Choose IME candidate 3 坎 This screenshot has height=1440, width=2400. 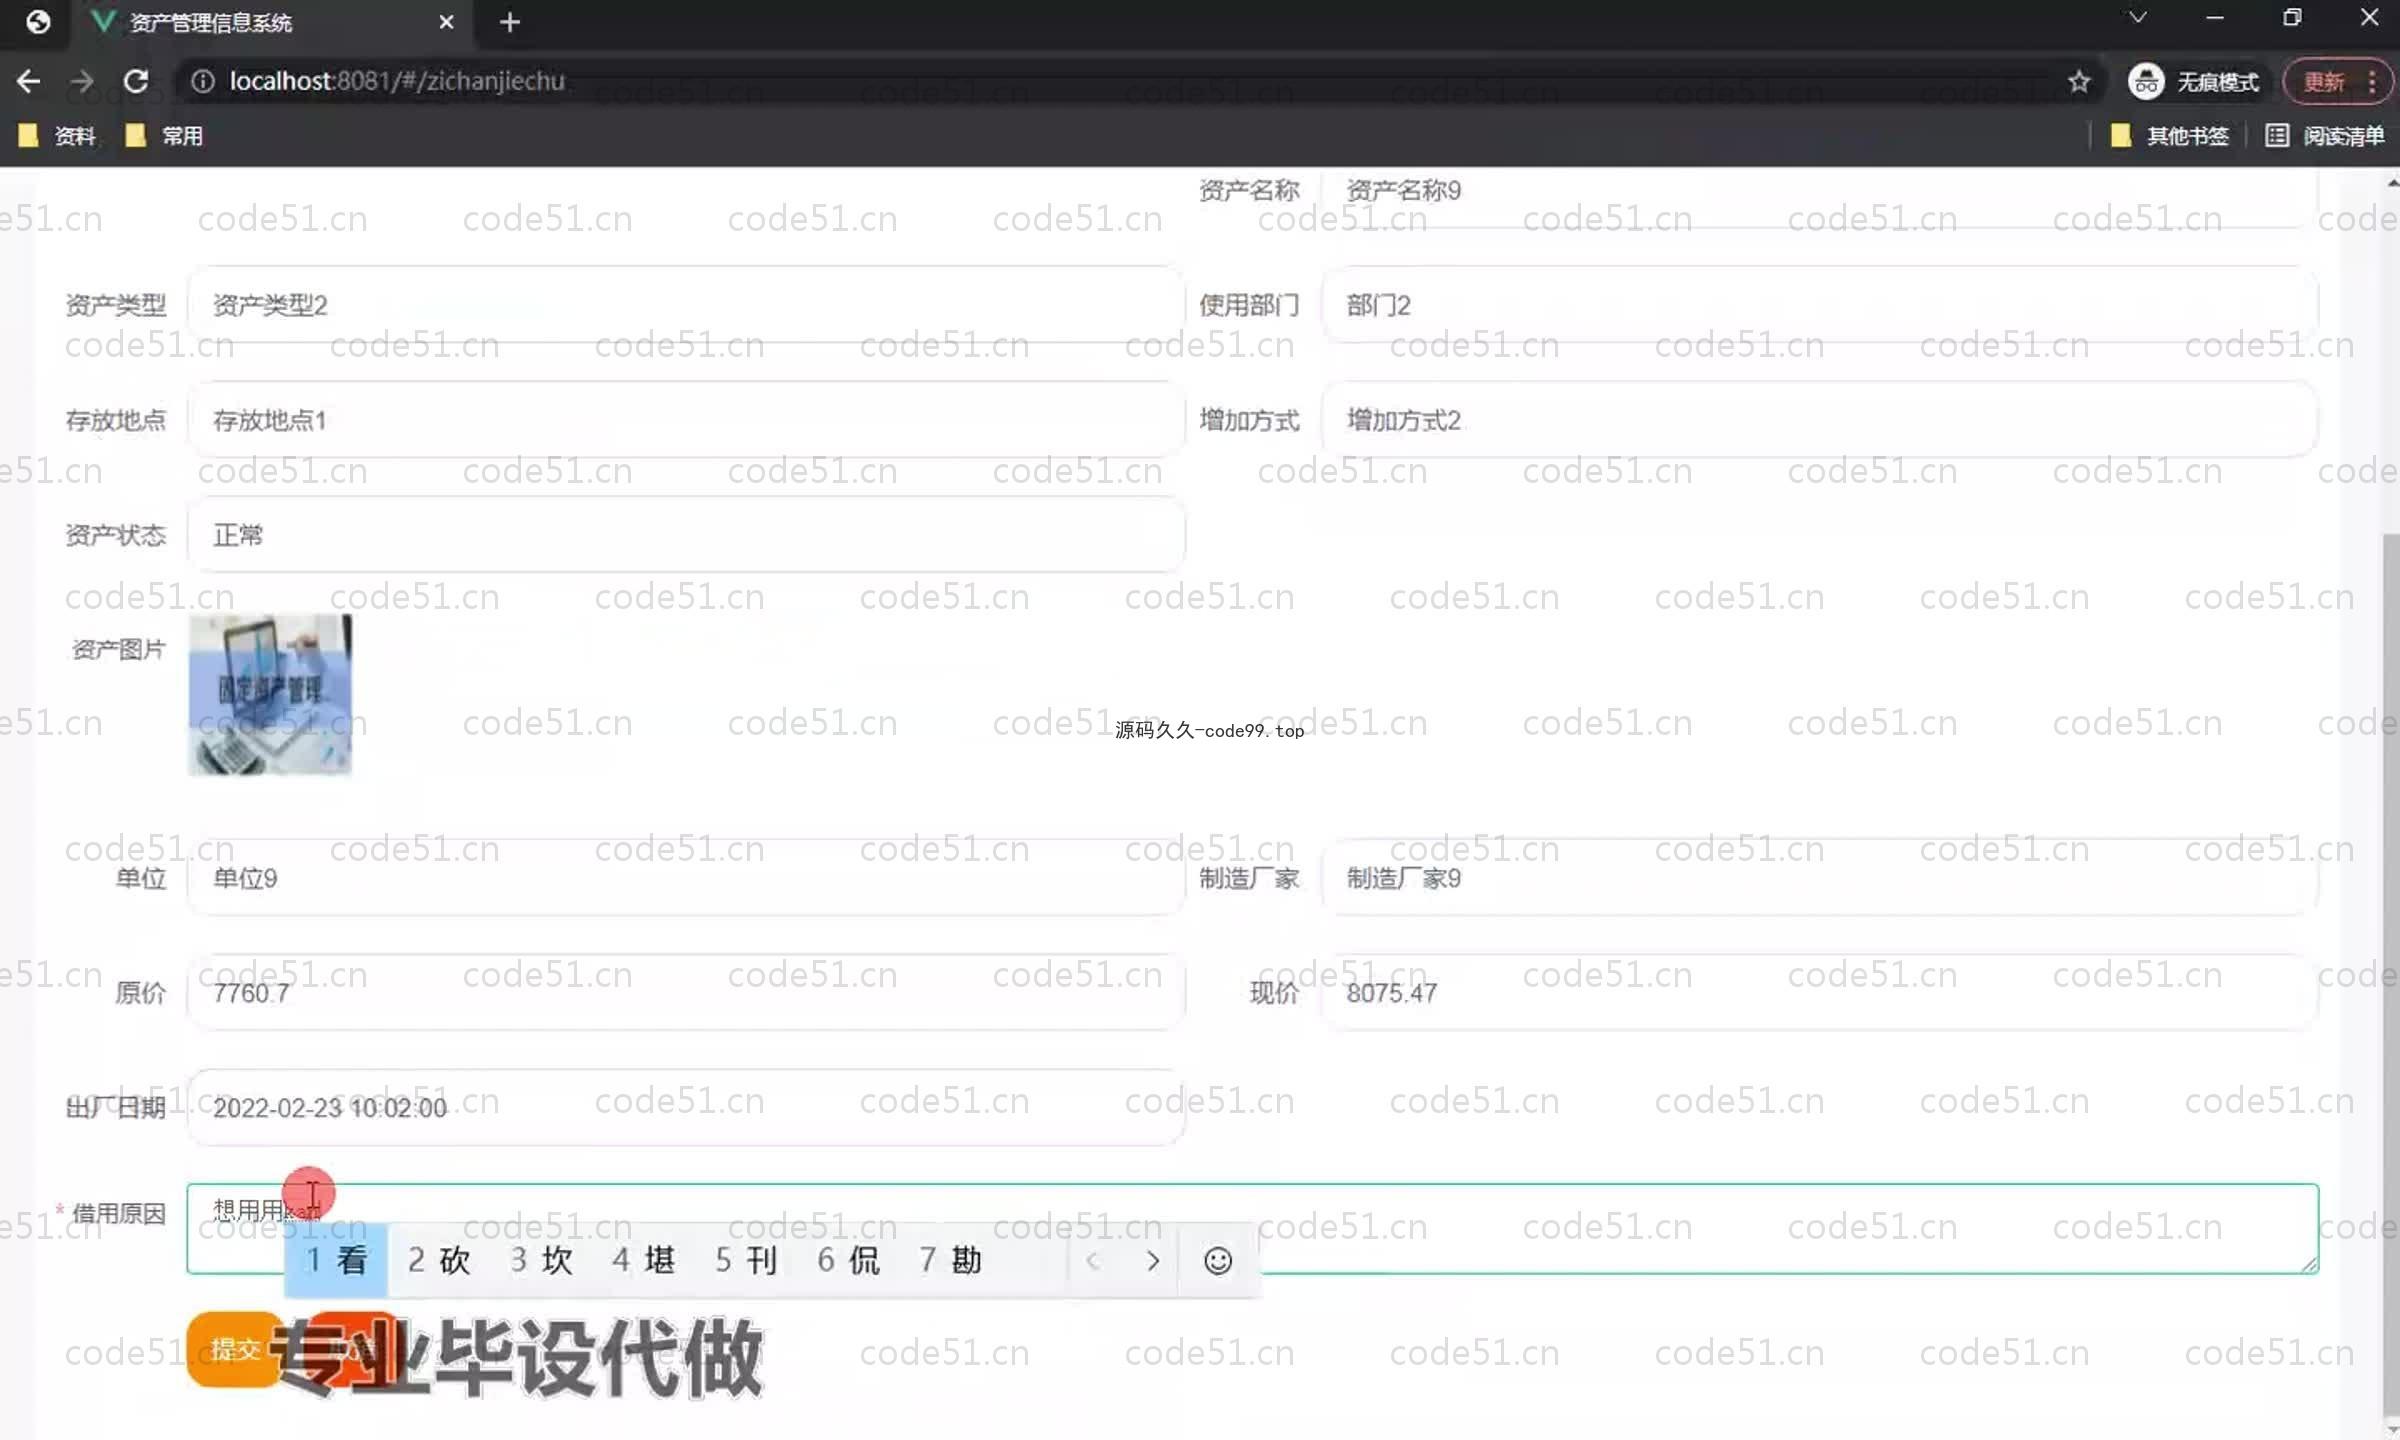[x=542, y=1260]
